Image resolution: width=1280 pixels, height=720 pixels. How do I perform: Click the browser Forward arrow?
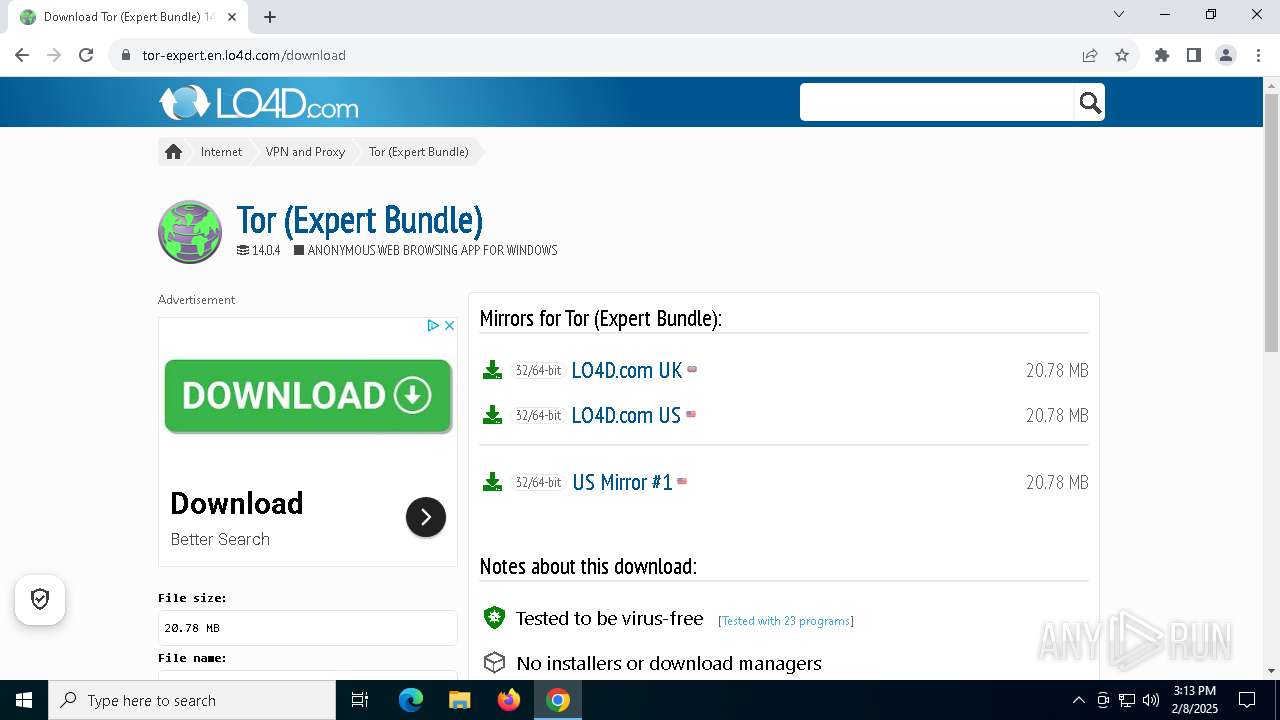tap(54, 55)
